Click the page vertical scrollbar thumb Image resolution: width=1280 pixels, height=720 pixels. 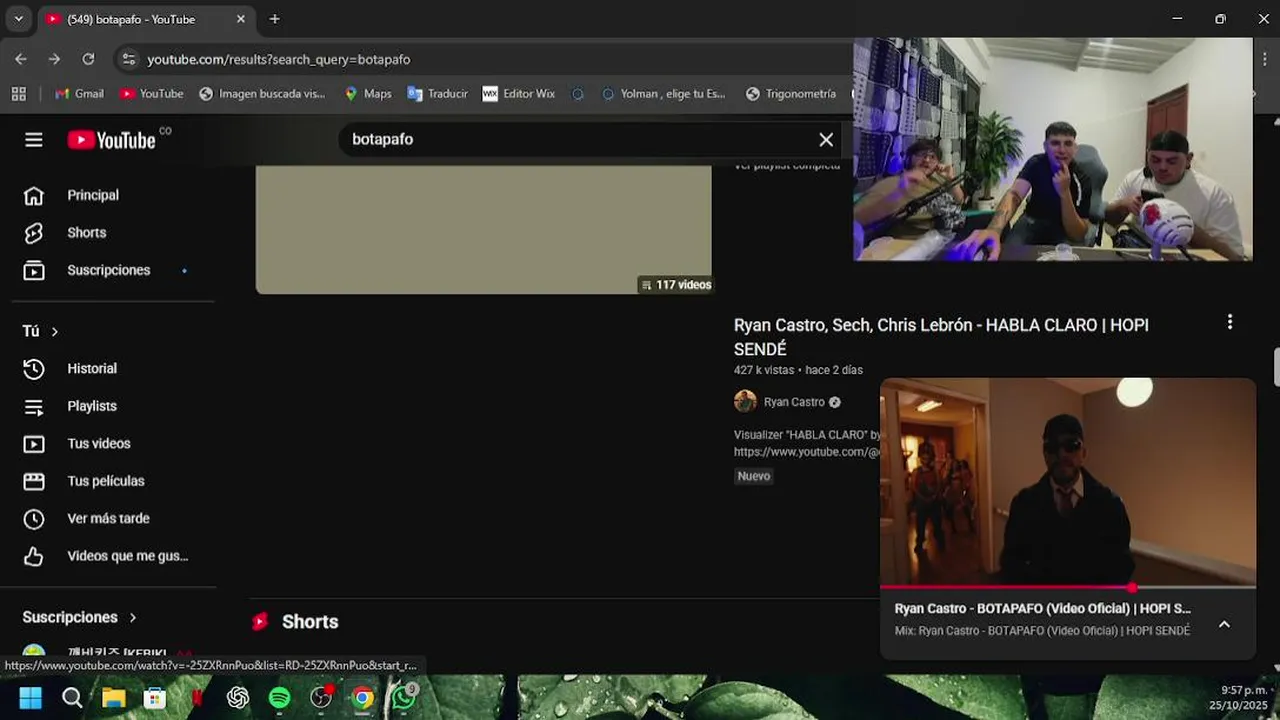point(1276,366)
